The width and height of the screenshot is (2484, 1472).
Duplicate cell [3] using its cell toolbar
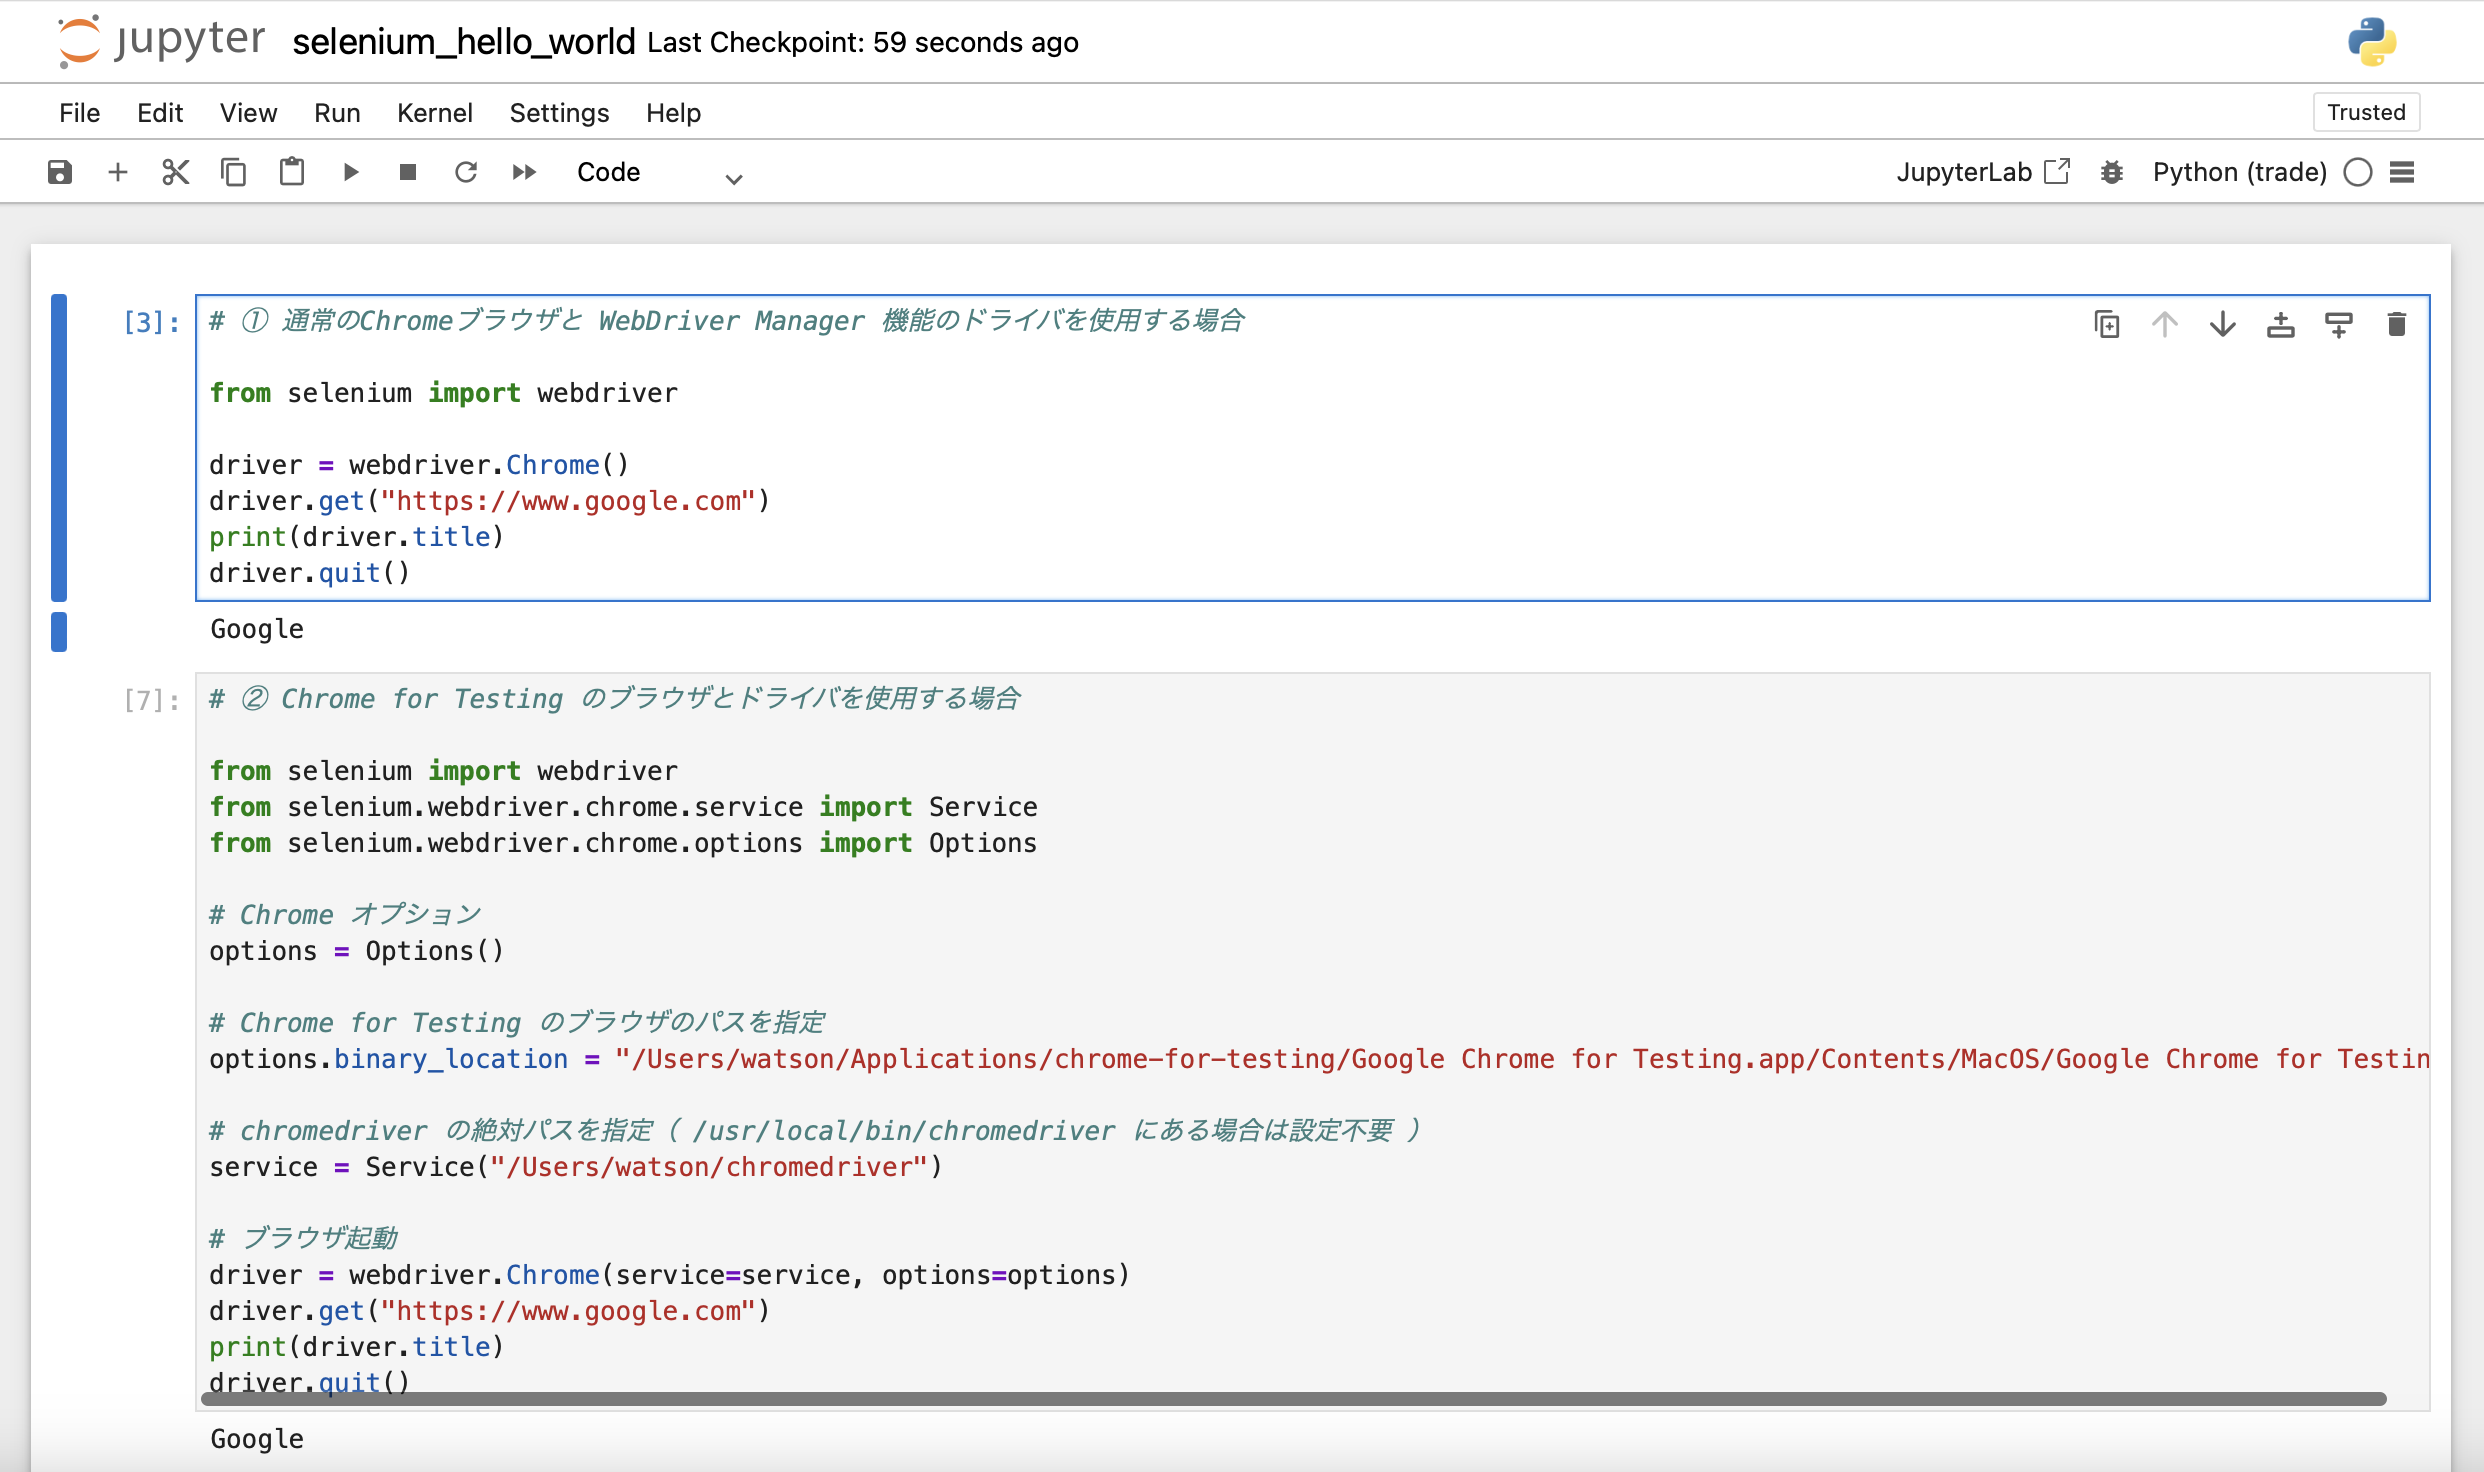click(2106, 324)
